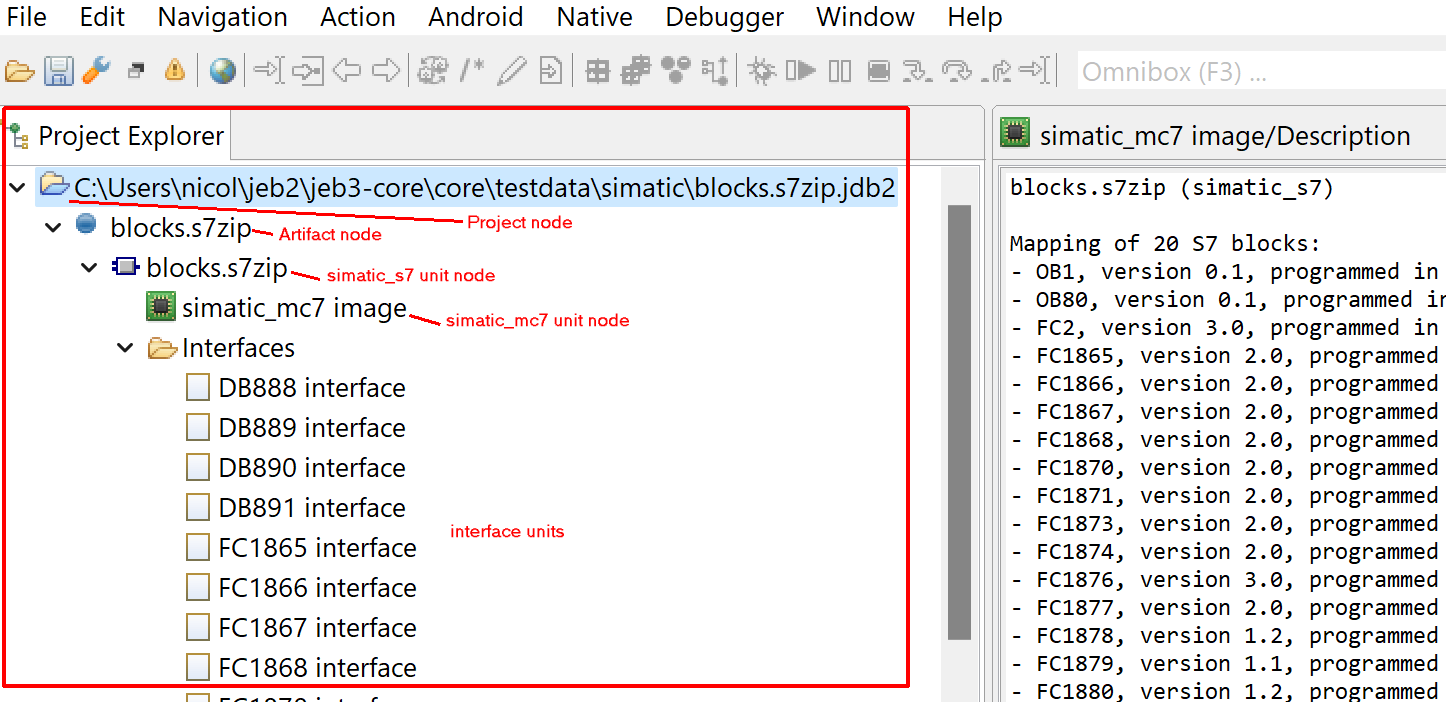1446x702 pixels.
Task: Click the stacked blocks toolbar icon
Action: [637, 71]
